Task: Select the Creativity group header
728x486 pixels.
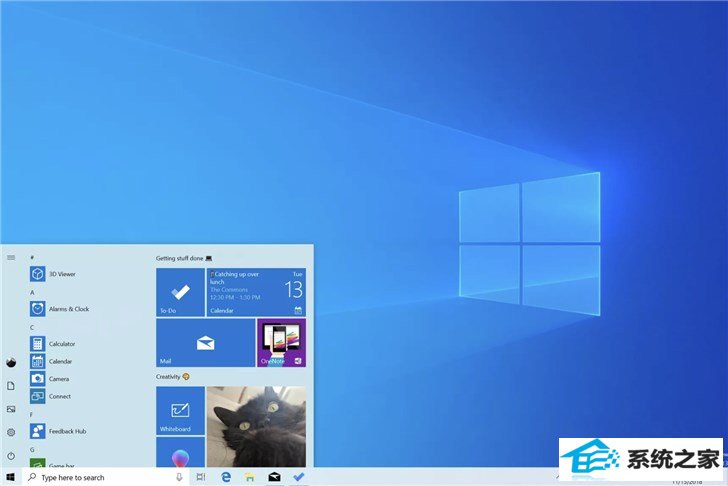Action: click(172, 376)
